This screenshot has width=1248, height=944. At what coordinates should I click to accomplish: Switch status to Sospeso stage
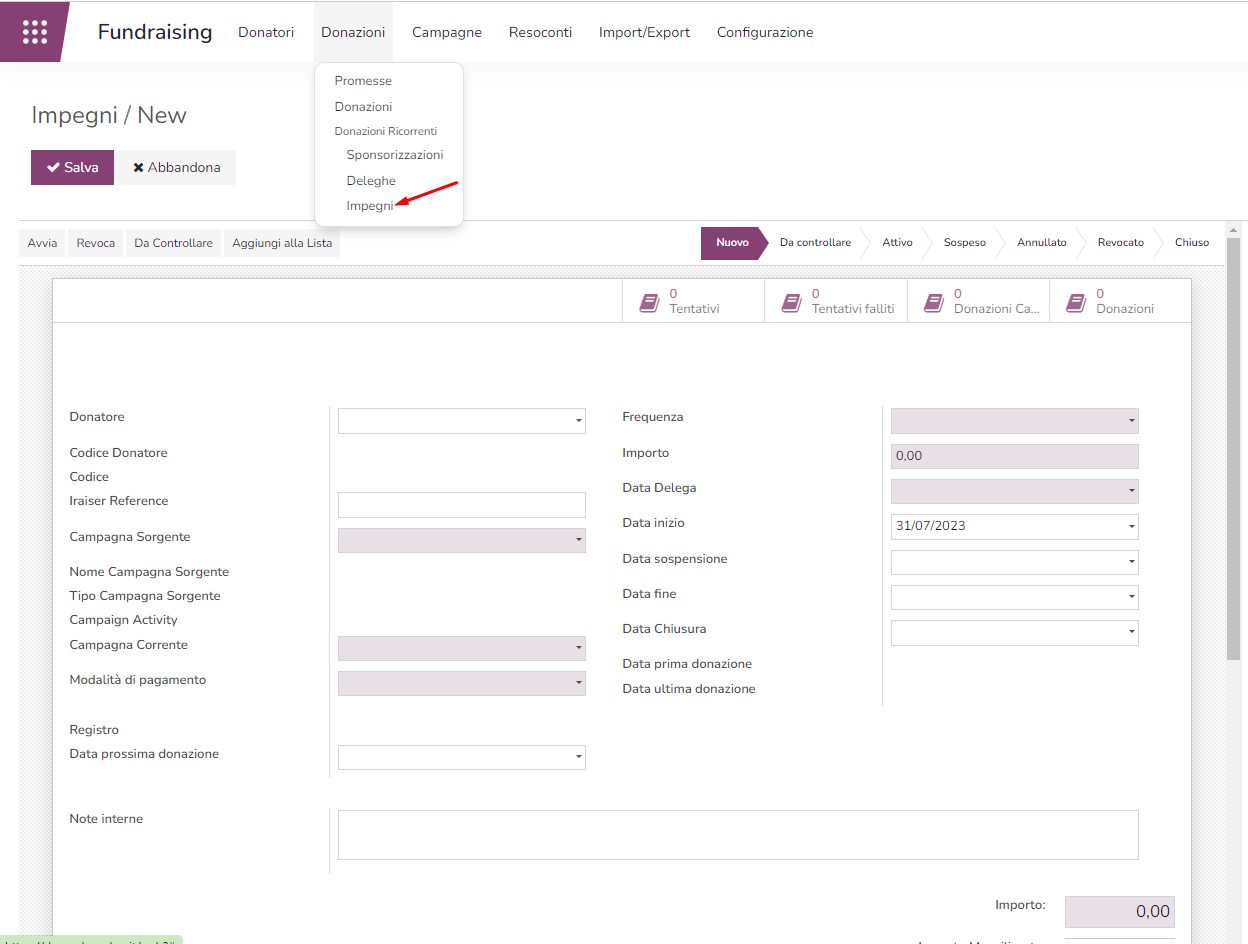(964, 243)
